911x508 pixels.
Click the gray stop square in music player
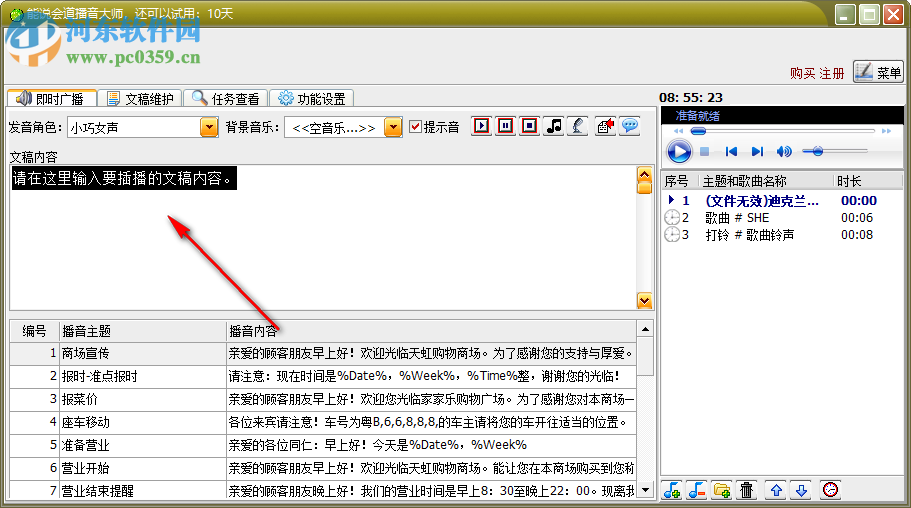(704, 152)
